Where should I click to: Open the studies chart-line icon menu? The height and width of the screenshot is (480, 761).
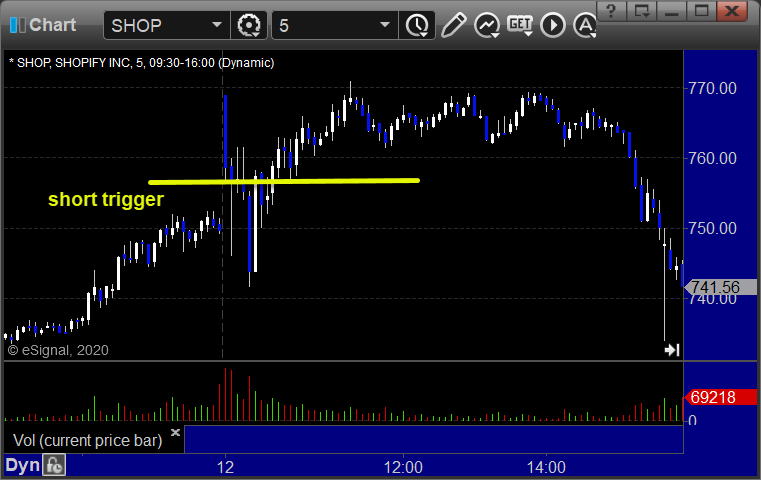click(487, 25)
